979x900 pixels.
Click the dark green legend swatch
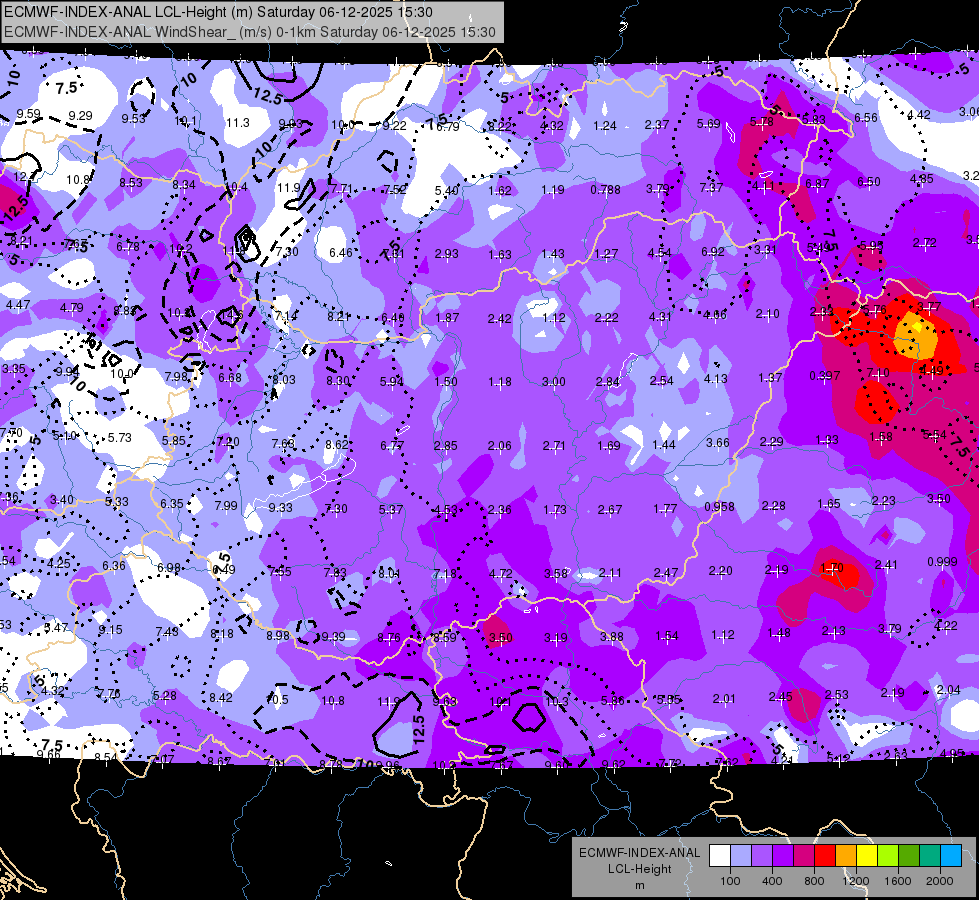909,856
